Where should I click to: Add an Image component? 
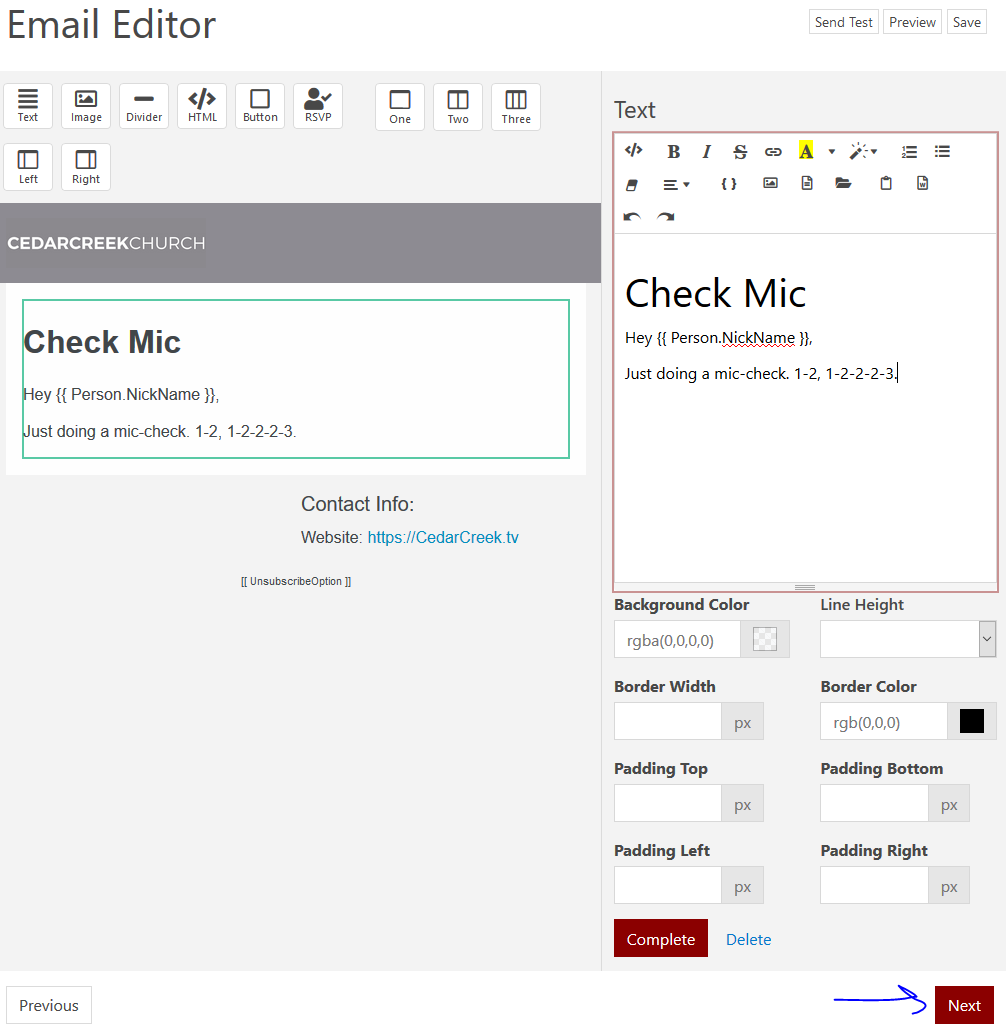pyautogui.click(x=86, y=105)
